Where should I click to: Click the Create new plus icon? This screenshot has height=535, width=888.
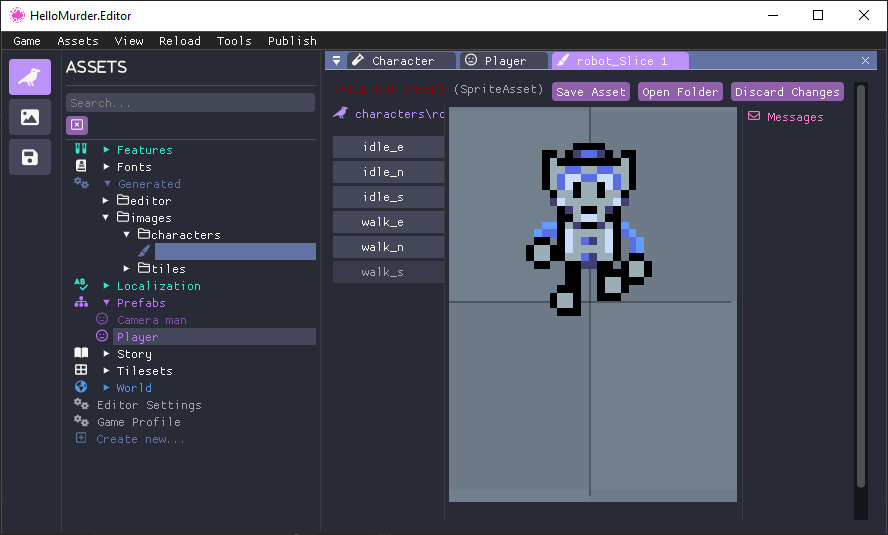(81, 439)
